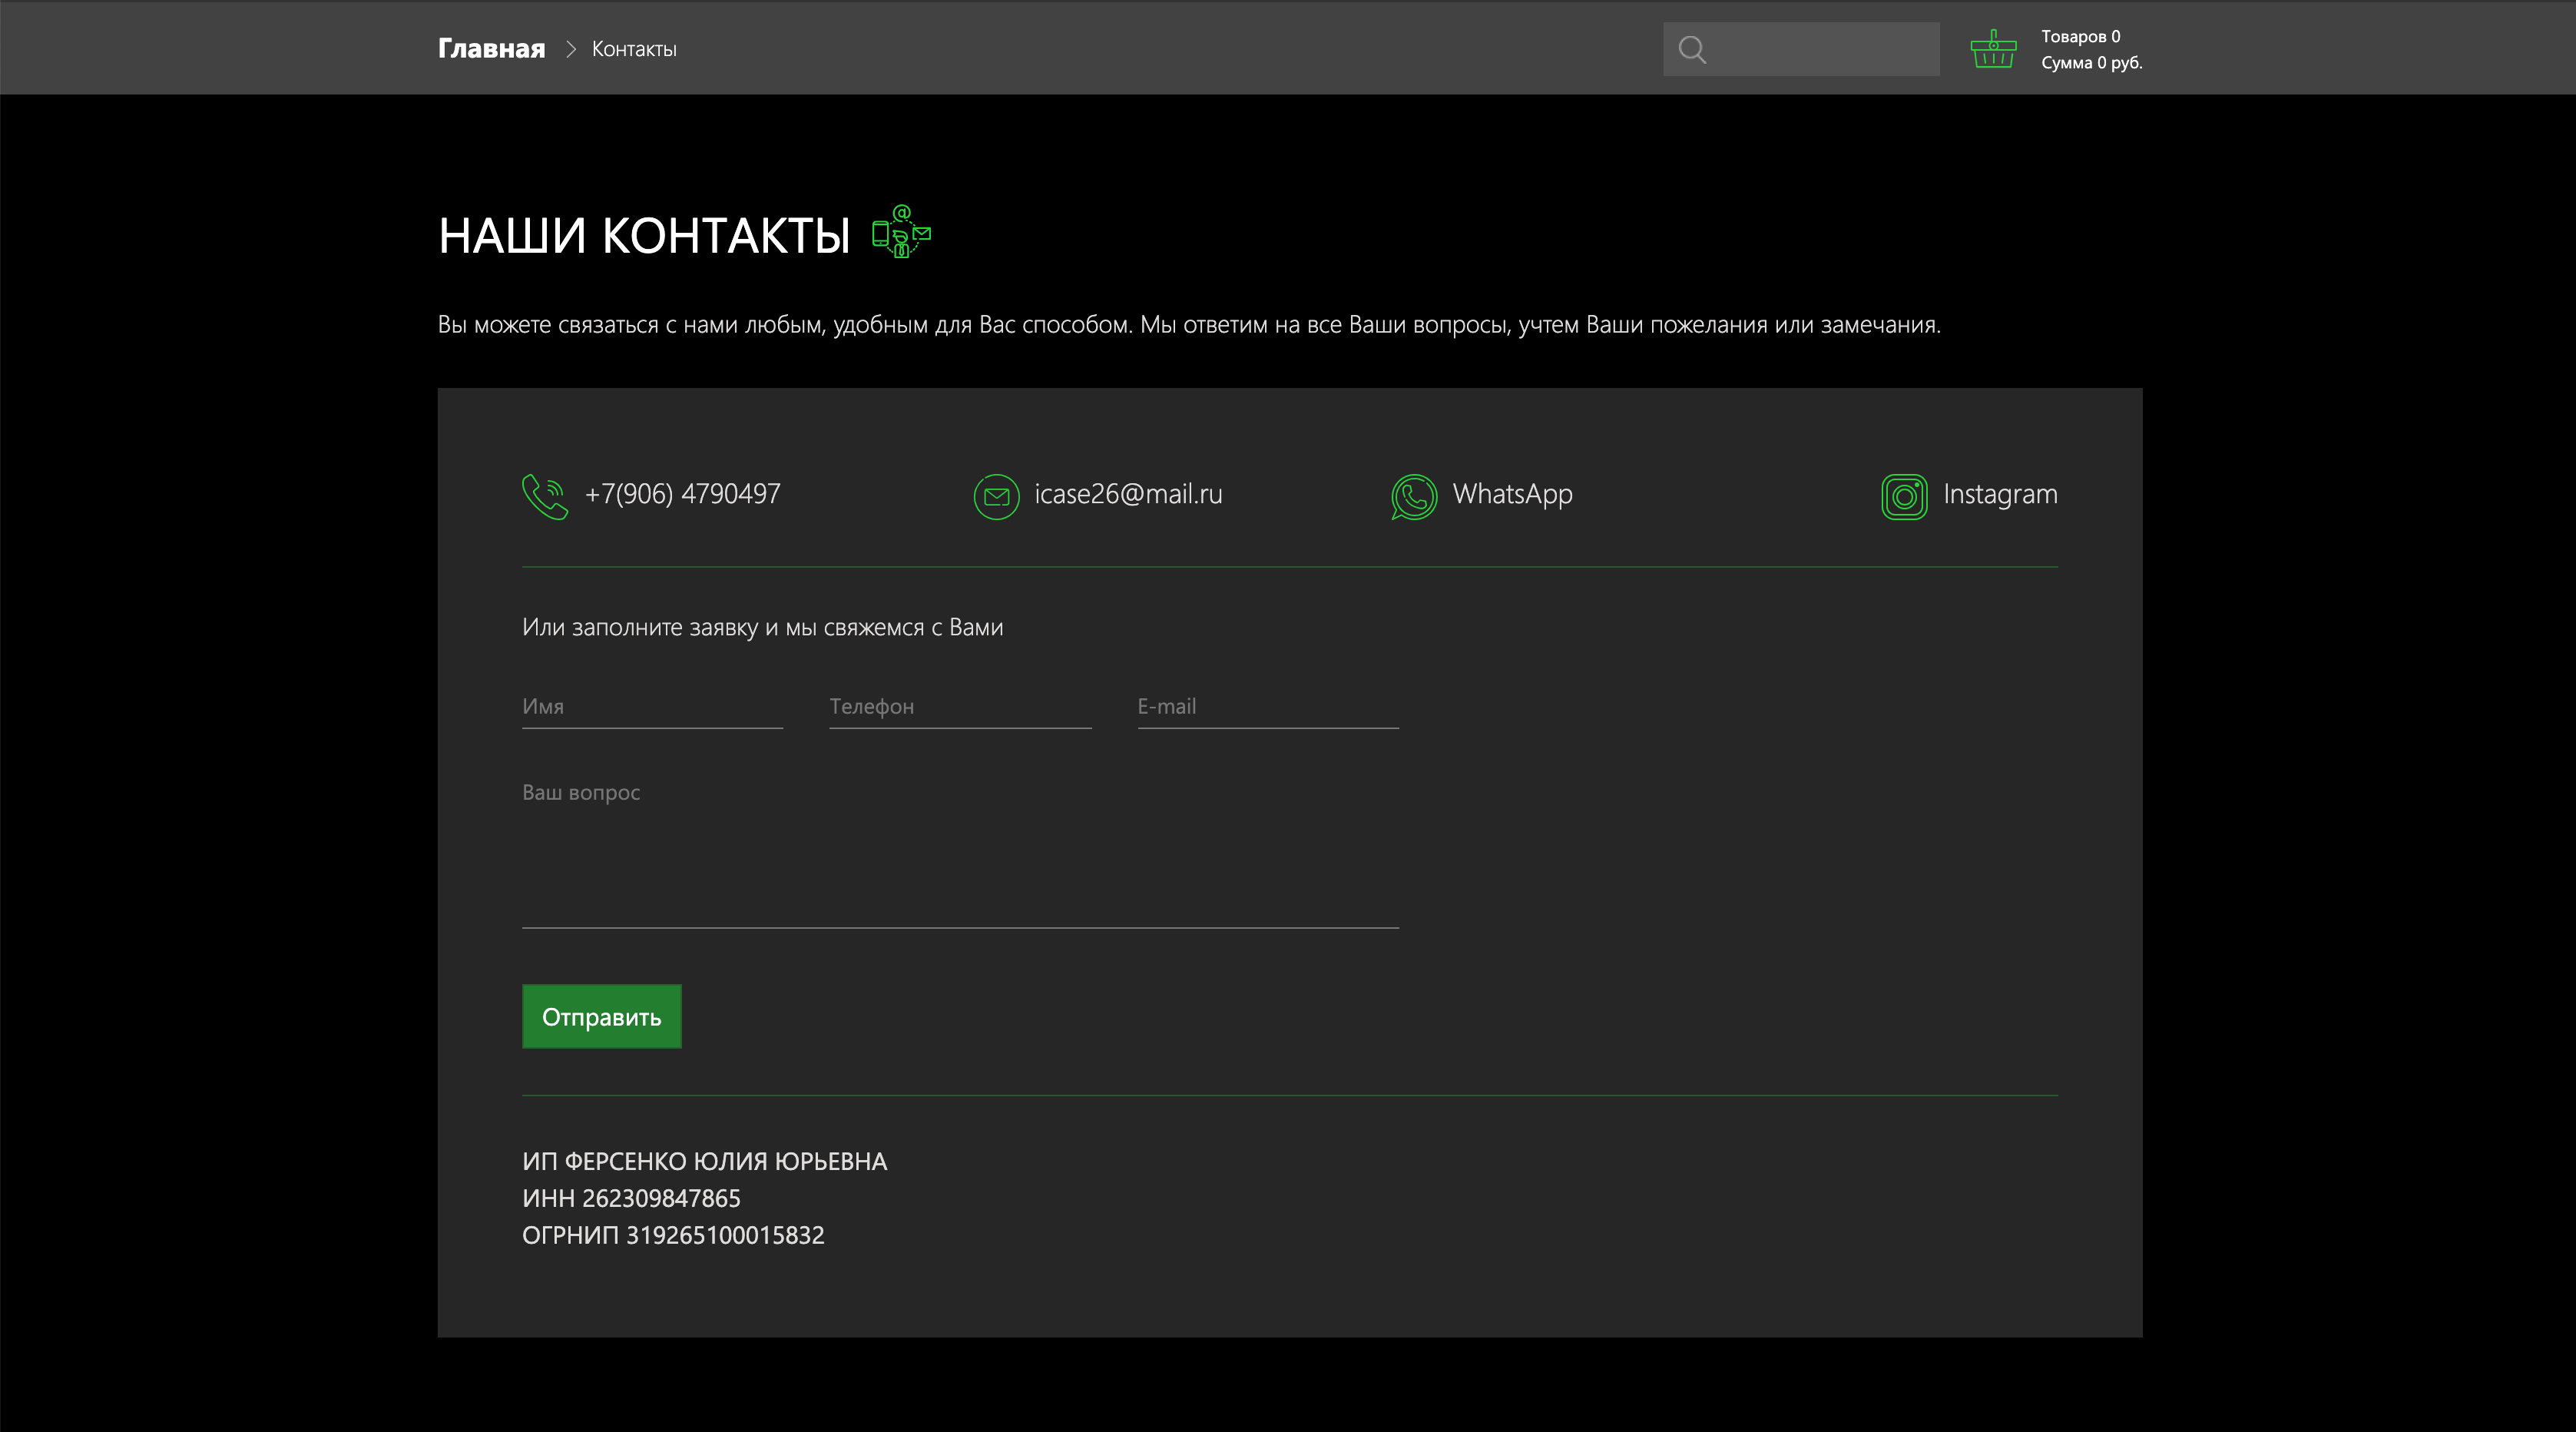Click the intro paragraph Вы можете связаться

(1189, 325)
